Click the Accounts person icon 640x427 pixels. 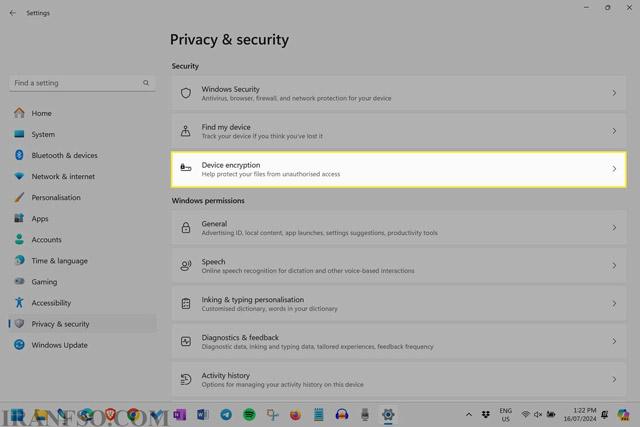pos(19,239)
